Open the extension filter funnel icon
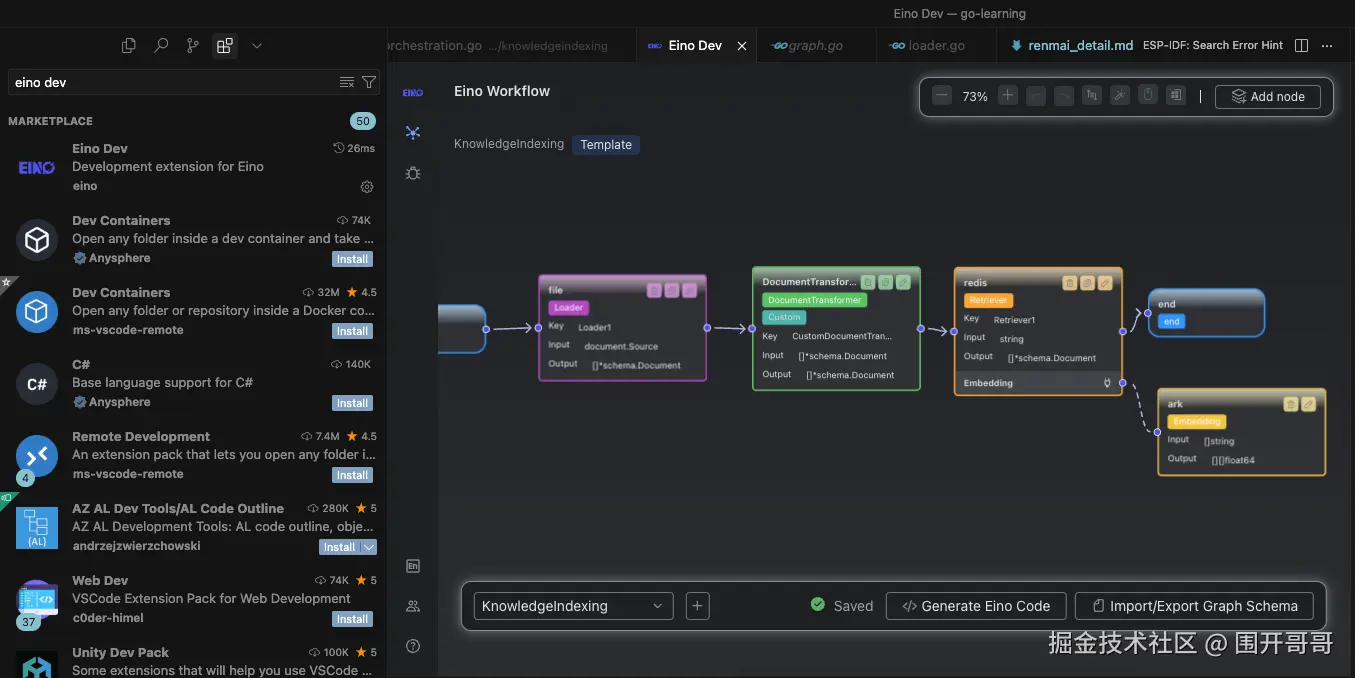The width and height of the screenshot is (1355, 678). click(369, 82)
